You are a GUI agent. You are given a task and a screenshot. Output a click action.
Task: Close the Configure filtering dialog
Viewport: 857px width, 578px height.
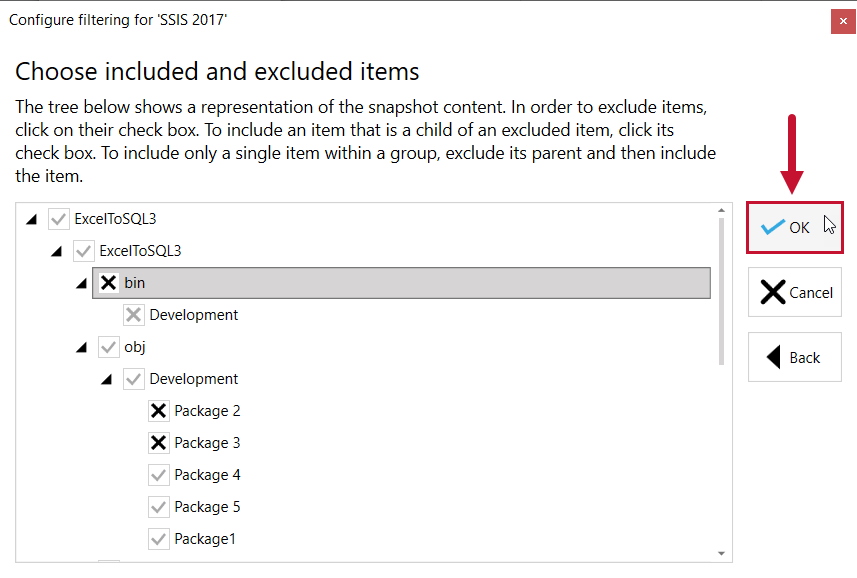pos(843,21)
